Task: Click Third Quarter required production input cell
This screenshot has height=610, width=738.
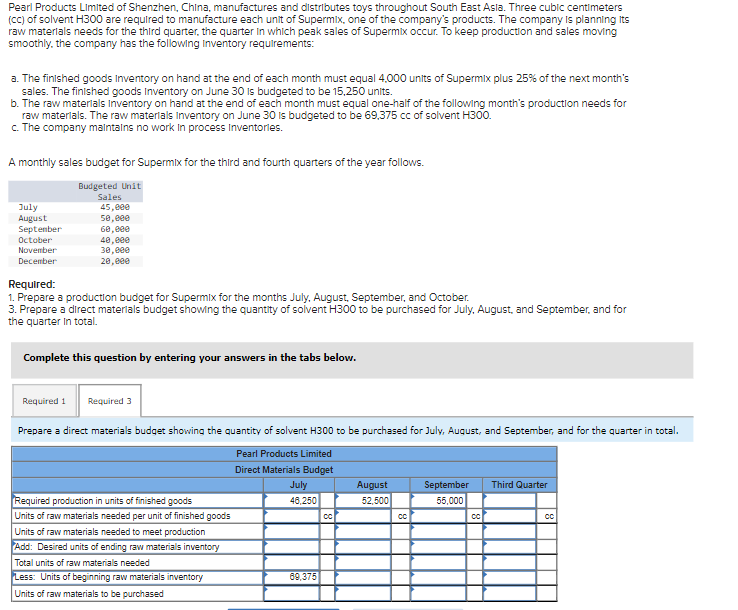Action: 510,500
